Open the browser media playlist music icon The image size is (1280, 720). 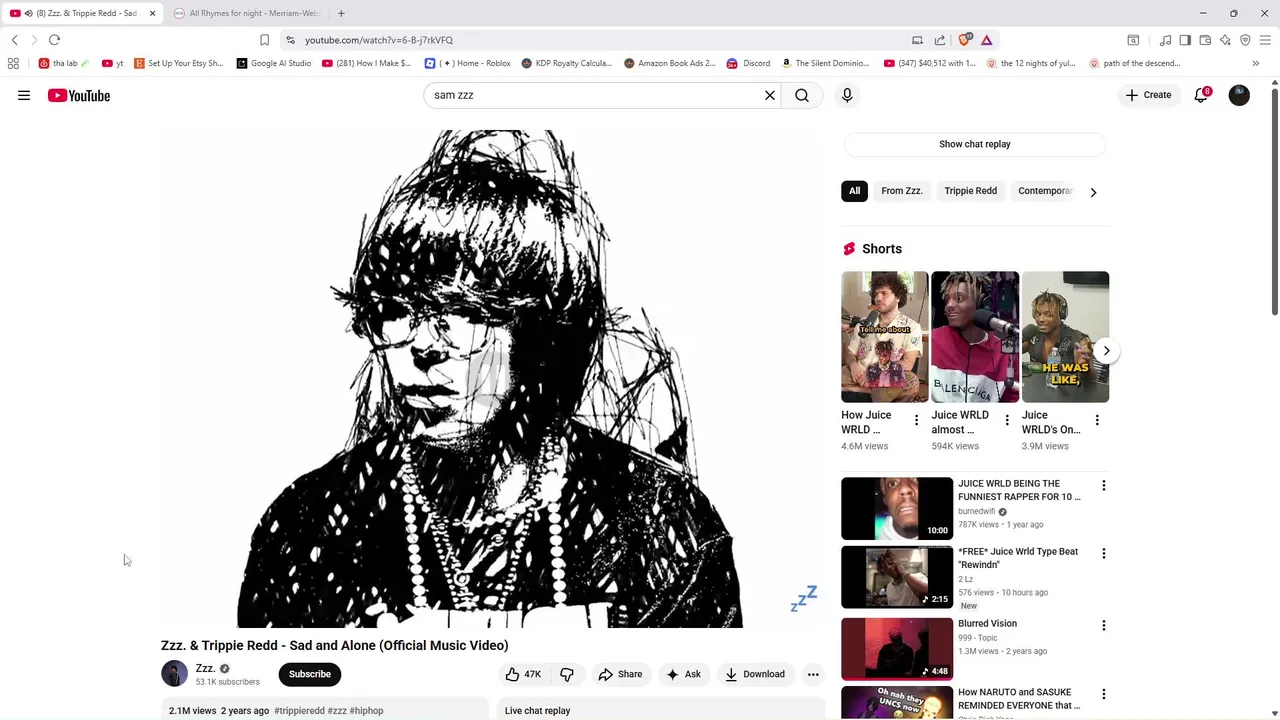pyautogui.click(x=1165, y=40)
